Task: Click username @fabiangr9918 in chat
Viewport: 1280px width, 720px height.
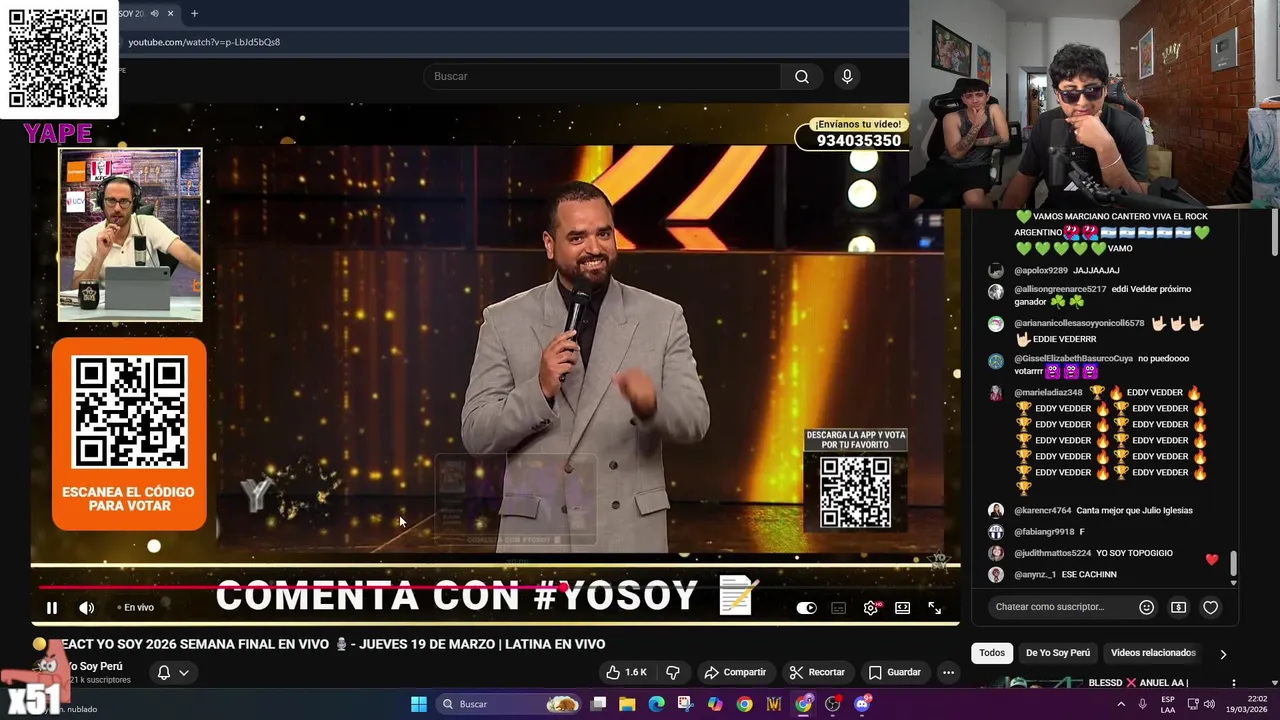Action: [x=1044, y=532]
